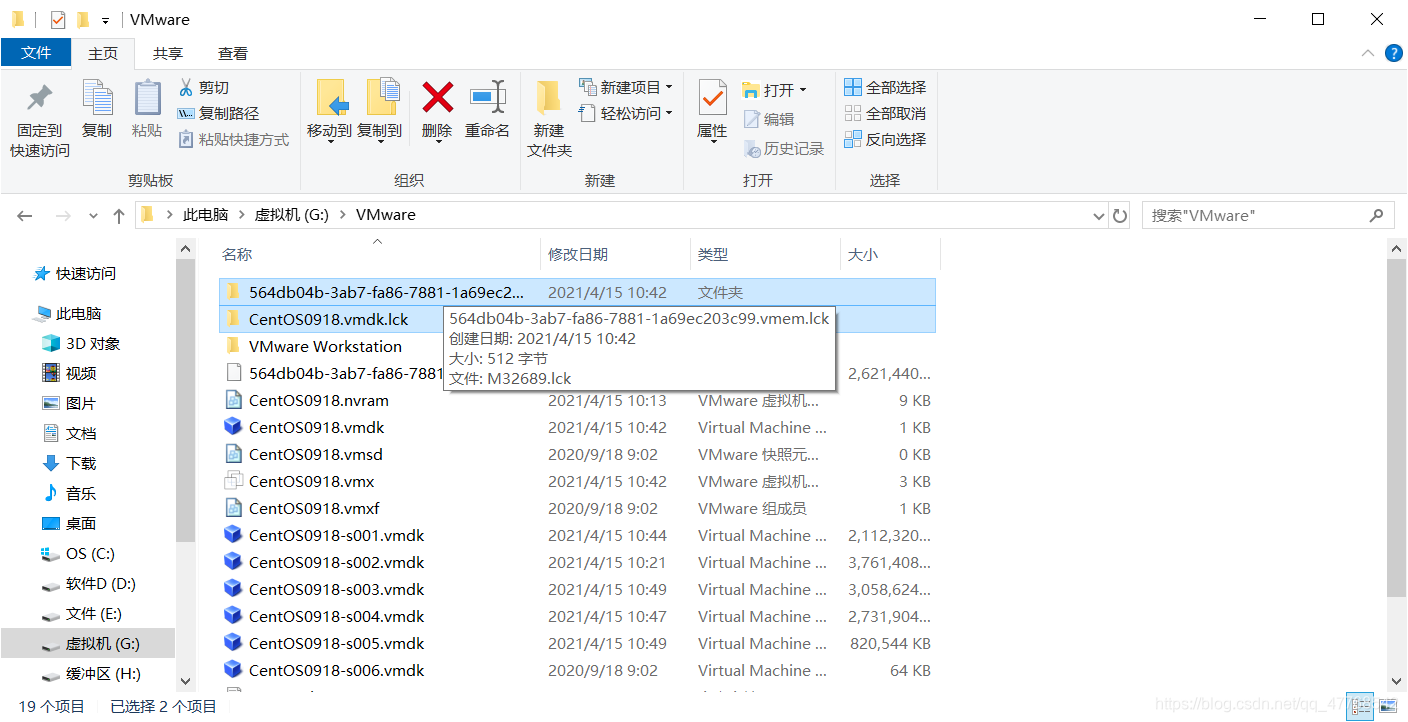Click the navigation pane scrollbar
1408x722 pixels.
[x=185, y=400]
